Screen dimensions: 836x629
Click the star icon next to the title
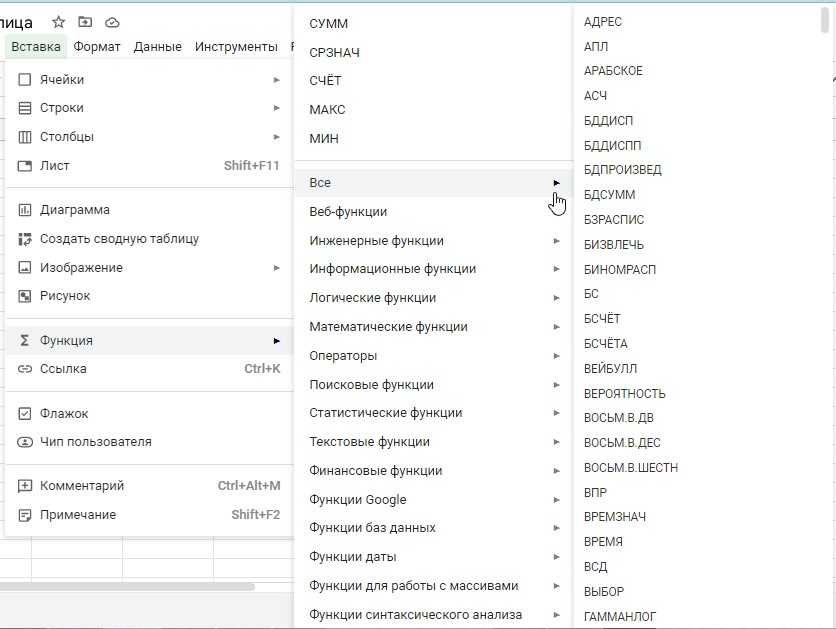(59, 22)
